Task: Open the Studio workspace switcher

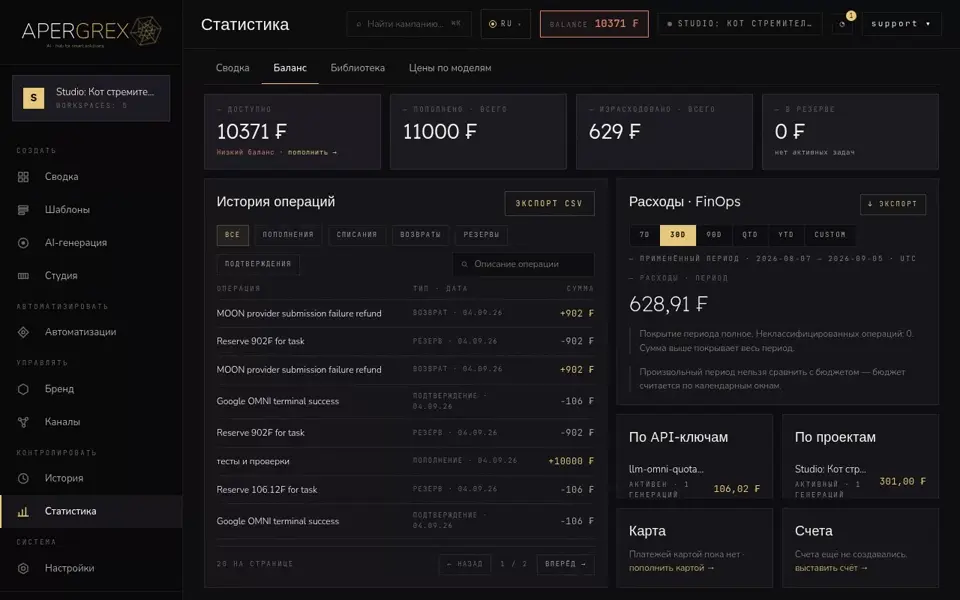Action: point(91,98)
